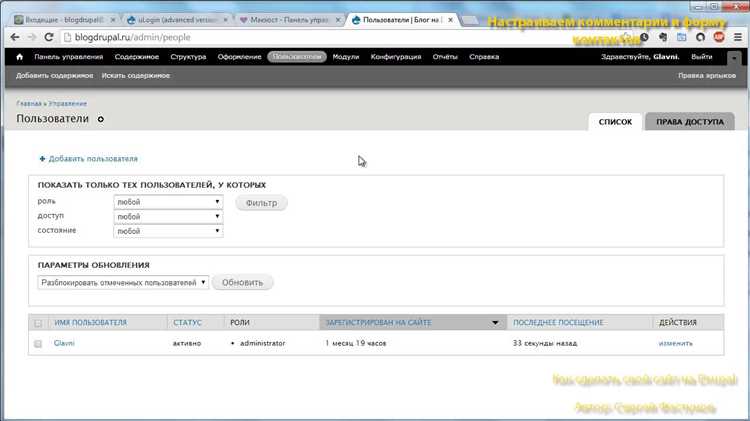Reload the page with browser refresh icon
The width and height of the screenshot is (750, 421).
49,37
